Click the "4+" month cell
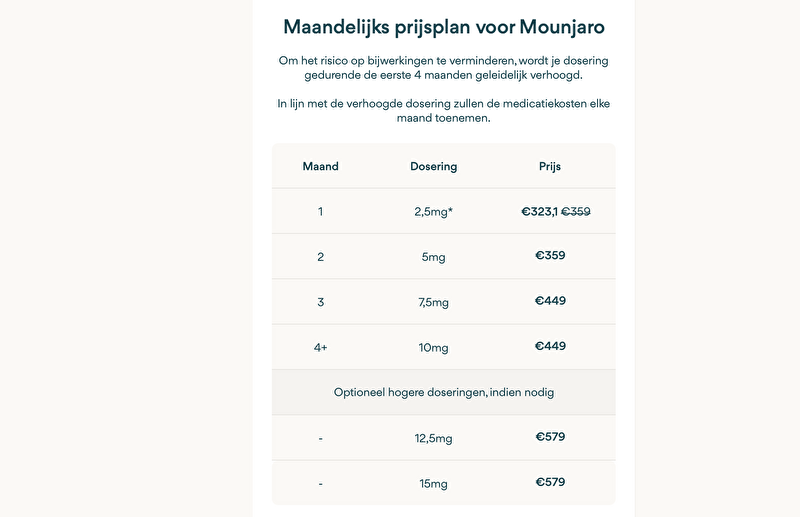This screenshot has height=517, width=800. click(x=320, y=347)
